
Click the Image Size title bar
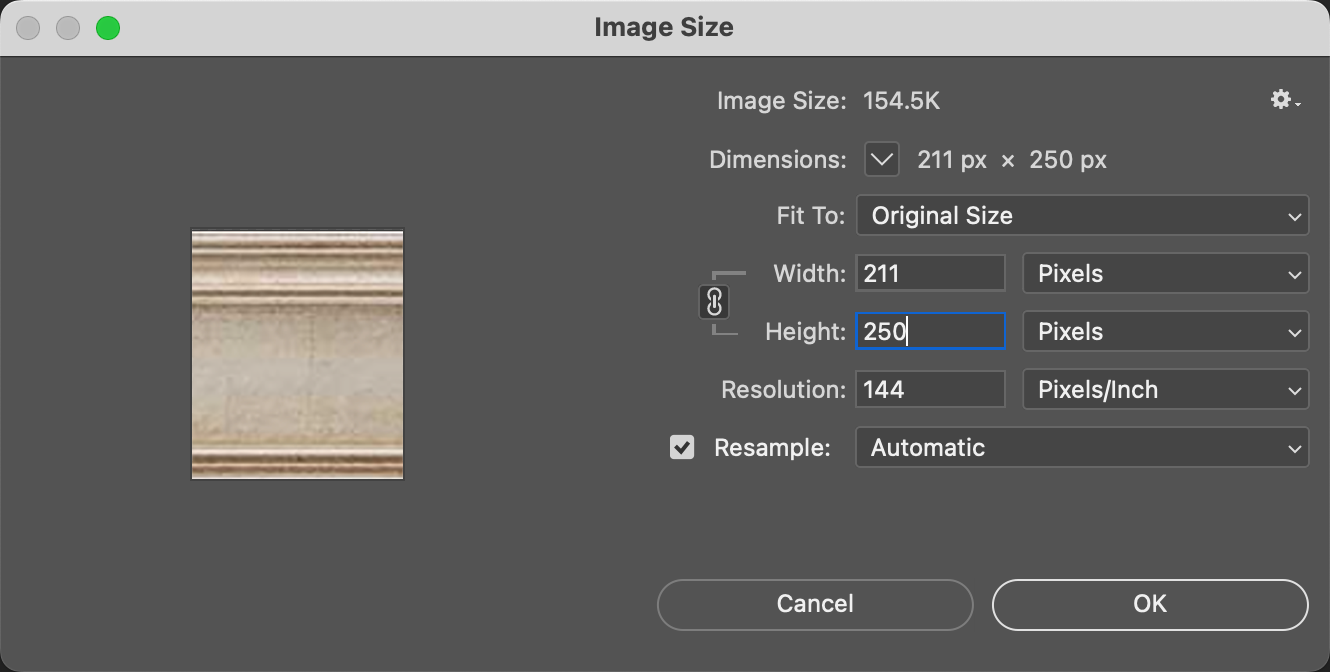tap(664, 27)
